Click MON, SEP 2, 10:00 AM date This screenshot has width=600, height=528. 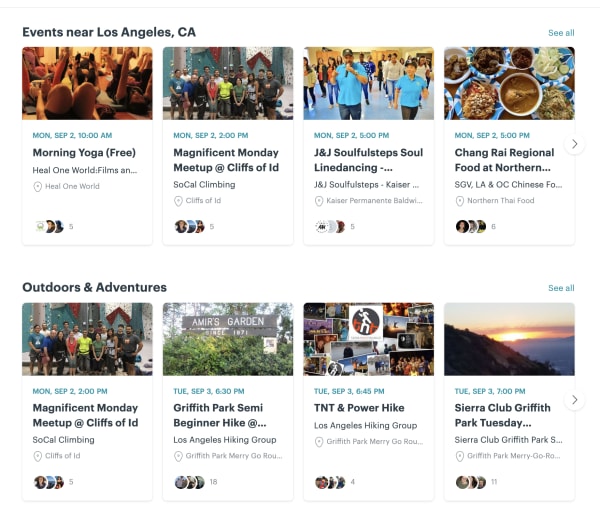(72, 135)
